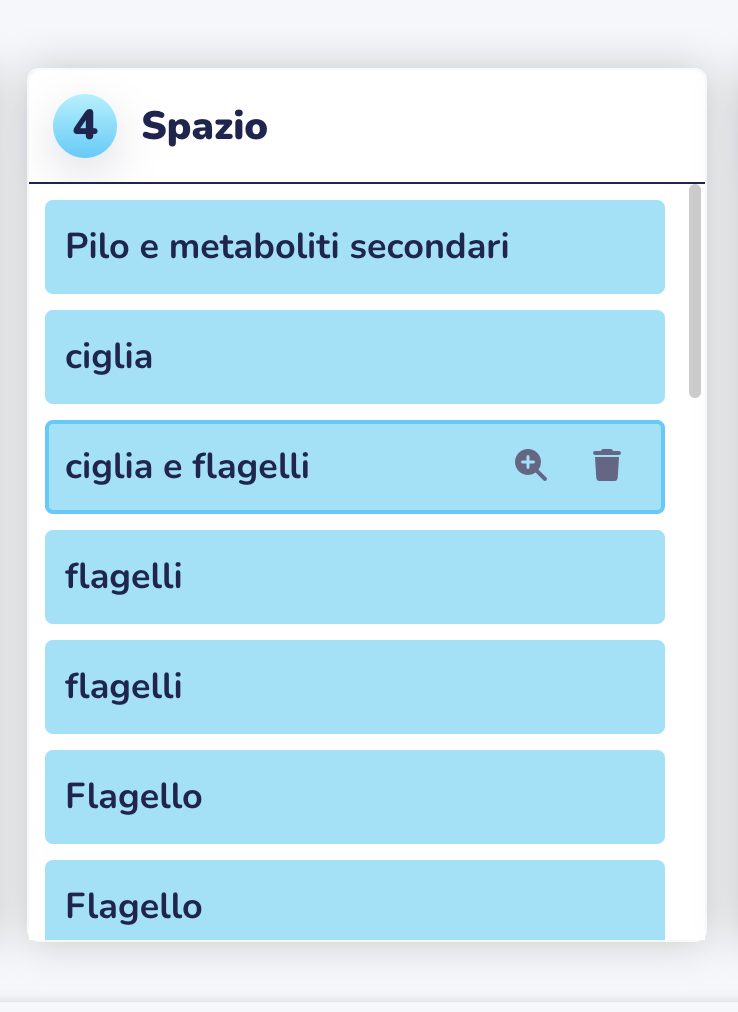Delete 'ciglia e flagelli' with the trash icon
The width and height of the screenshot is (738, 1012).
(607, 465)
